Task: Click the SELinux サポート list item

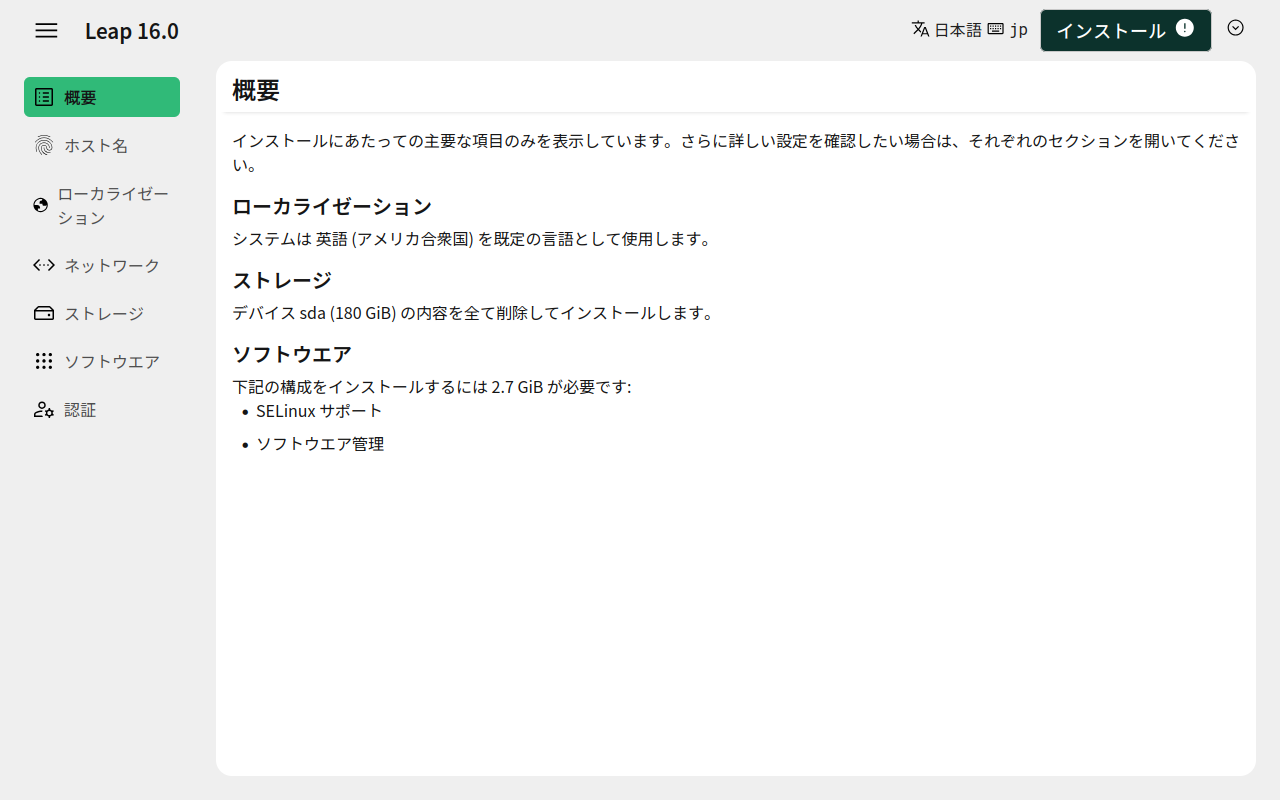Action: [319, 411]
